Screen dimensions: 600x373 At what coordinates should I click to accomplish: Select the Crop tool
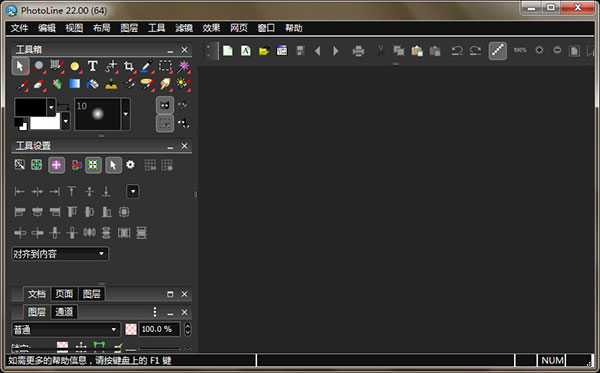(x=129, y=67)
